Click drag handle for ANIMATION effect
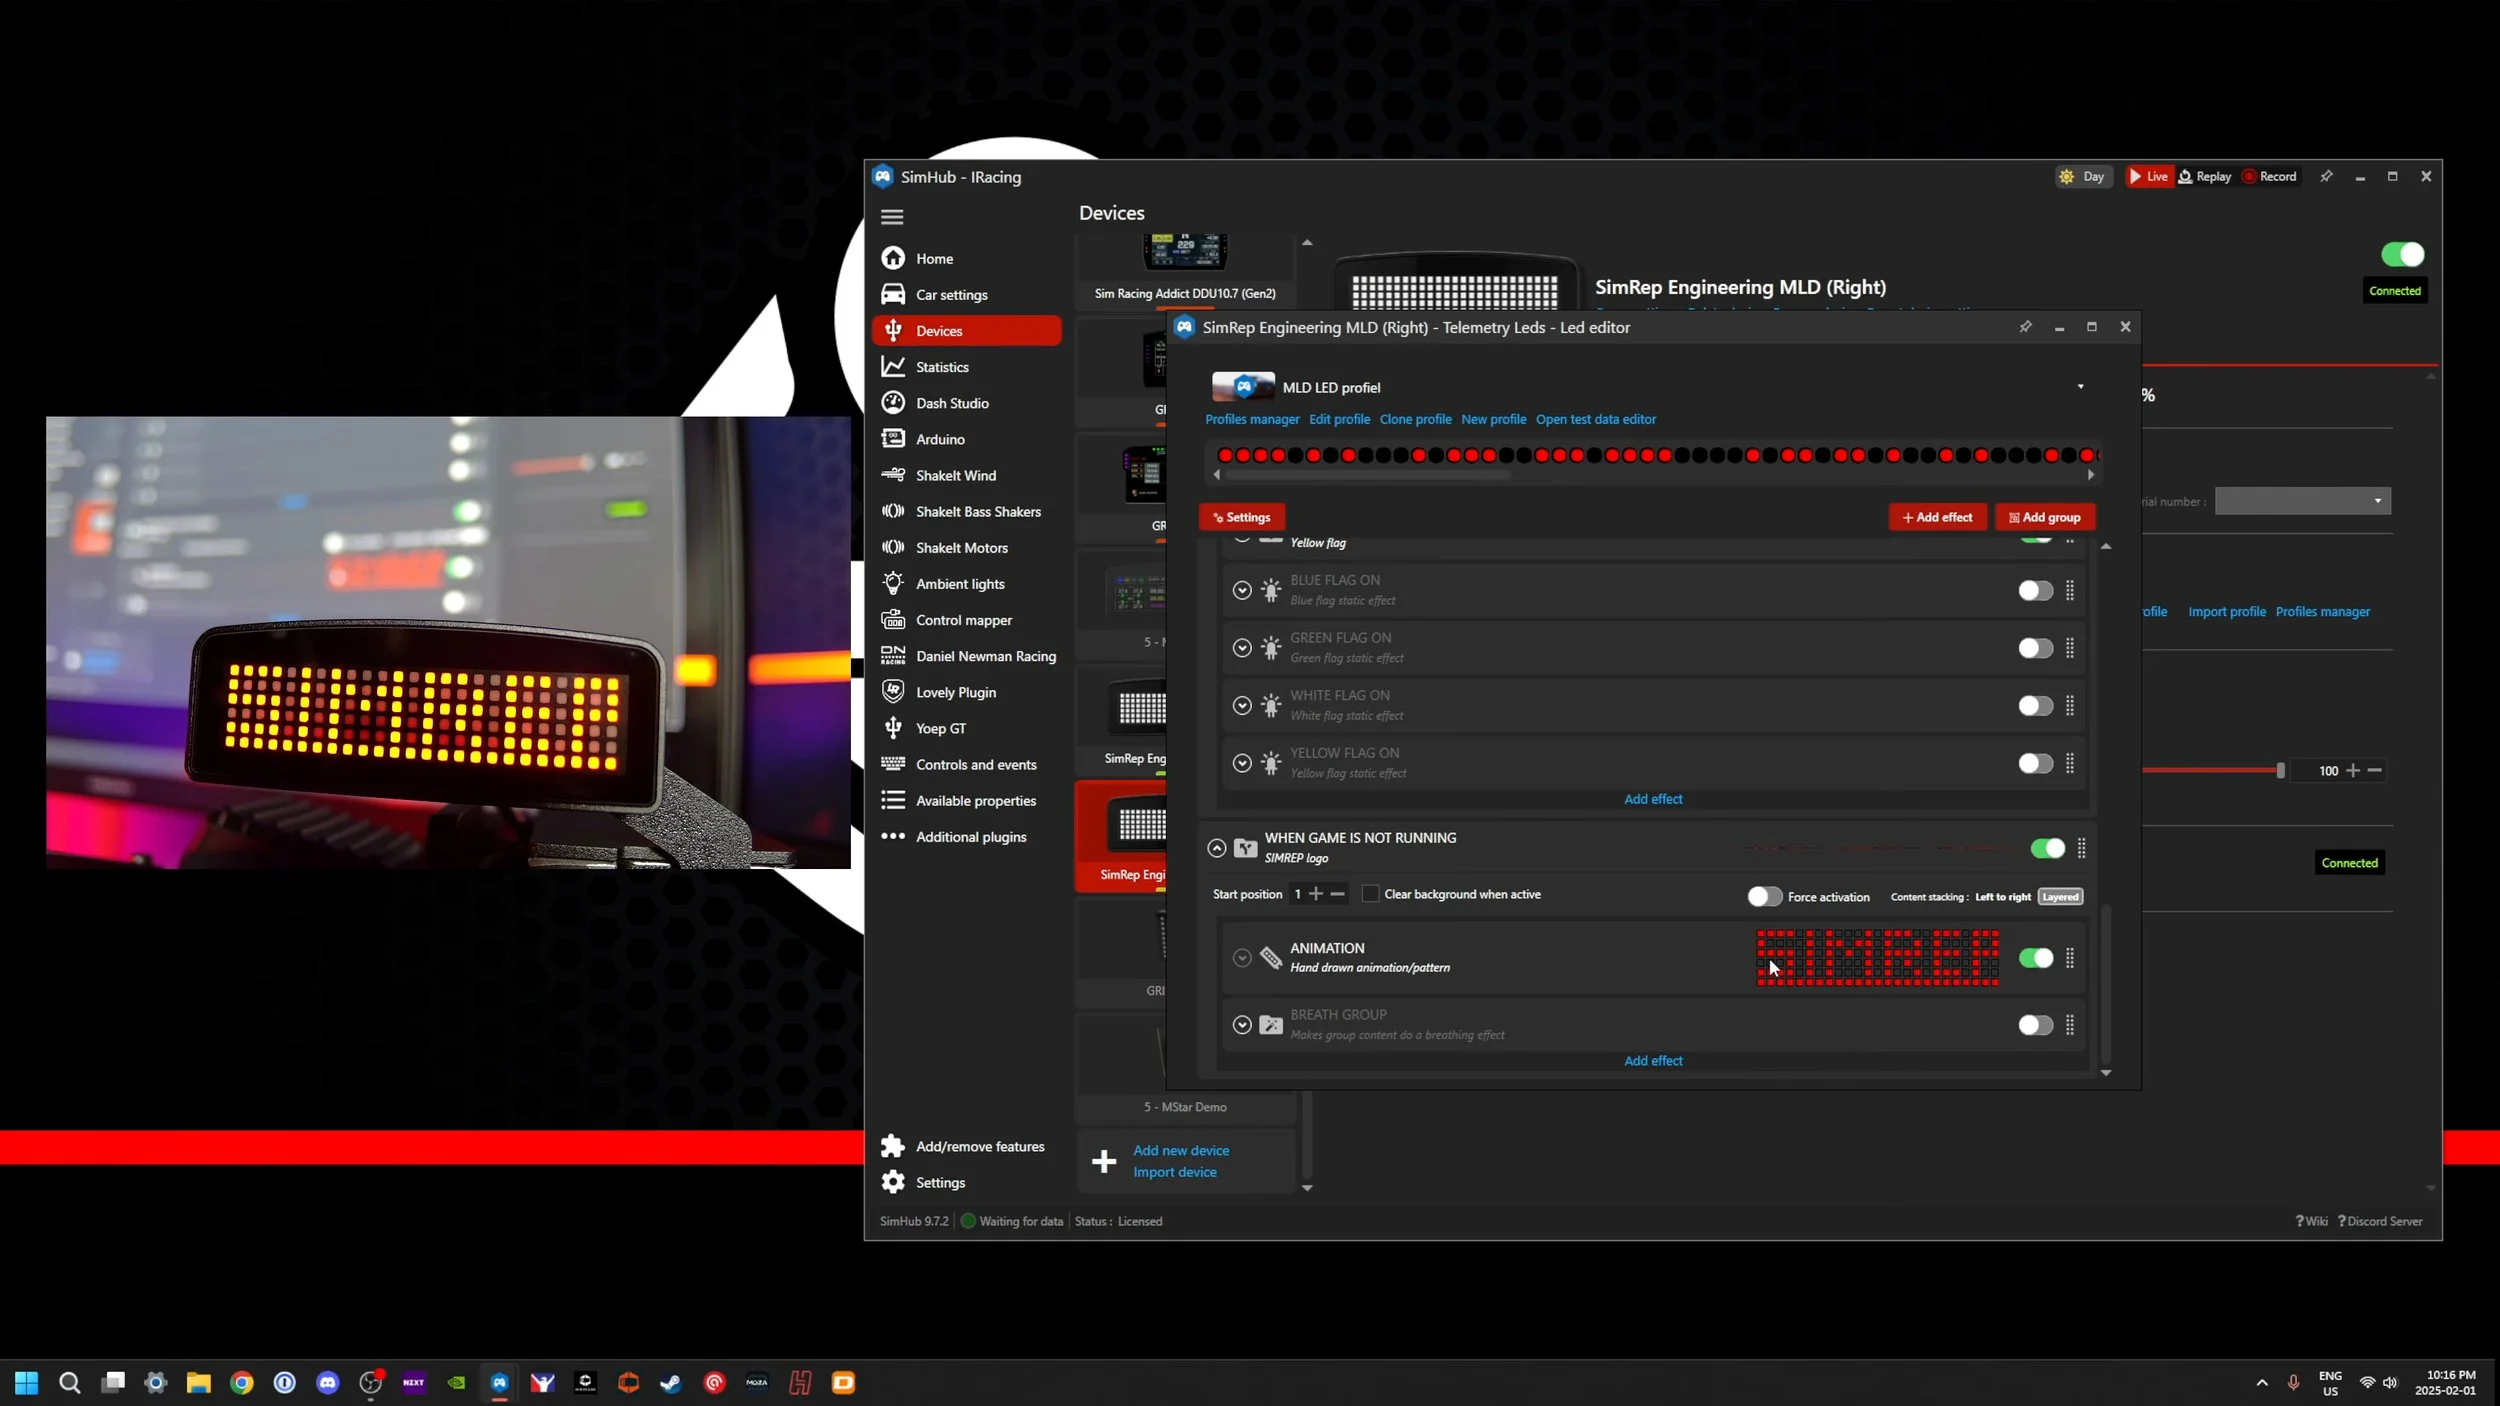This screenshot has height=1406, width=2500. [2070, 958]
